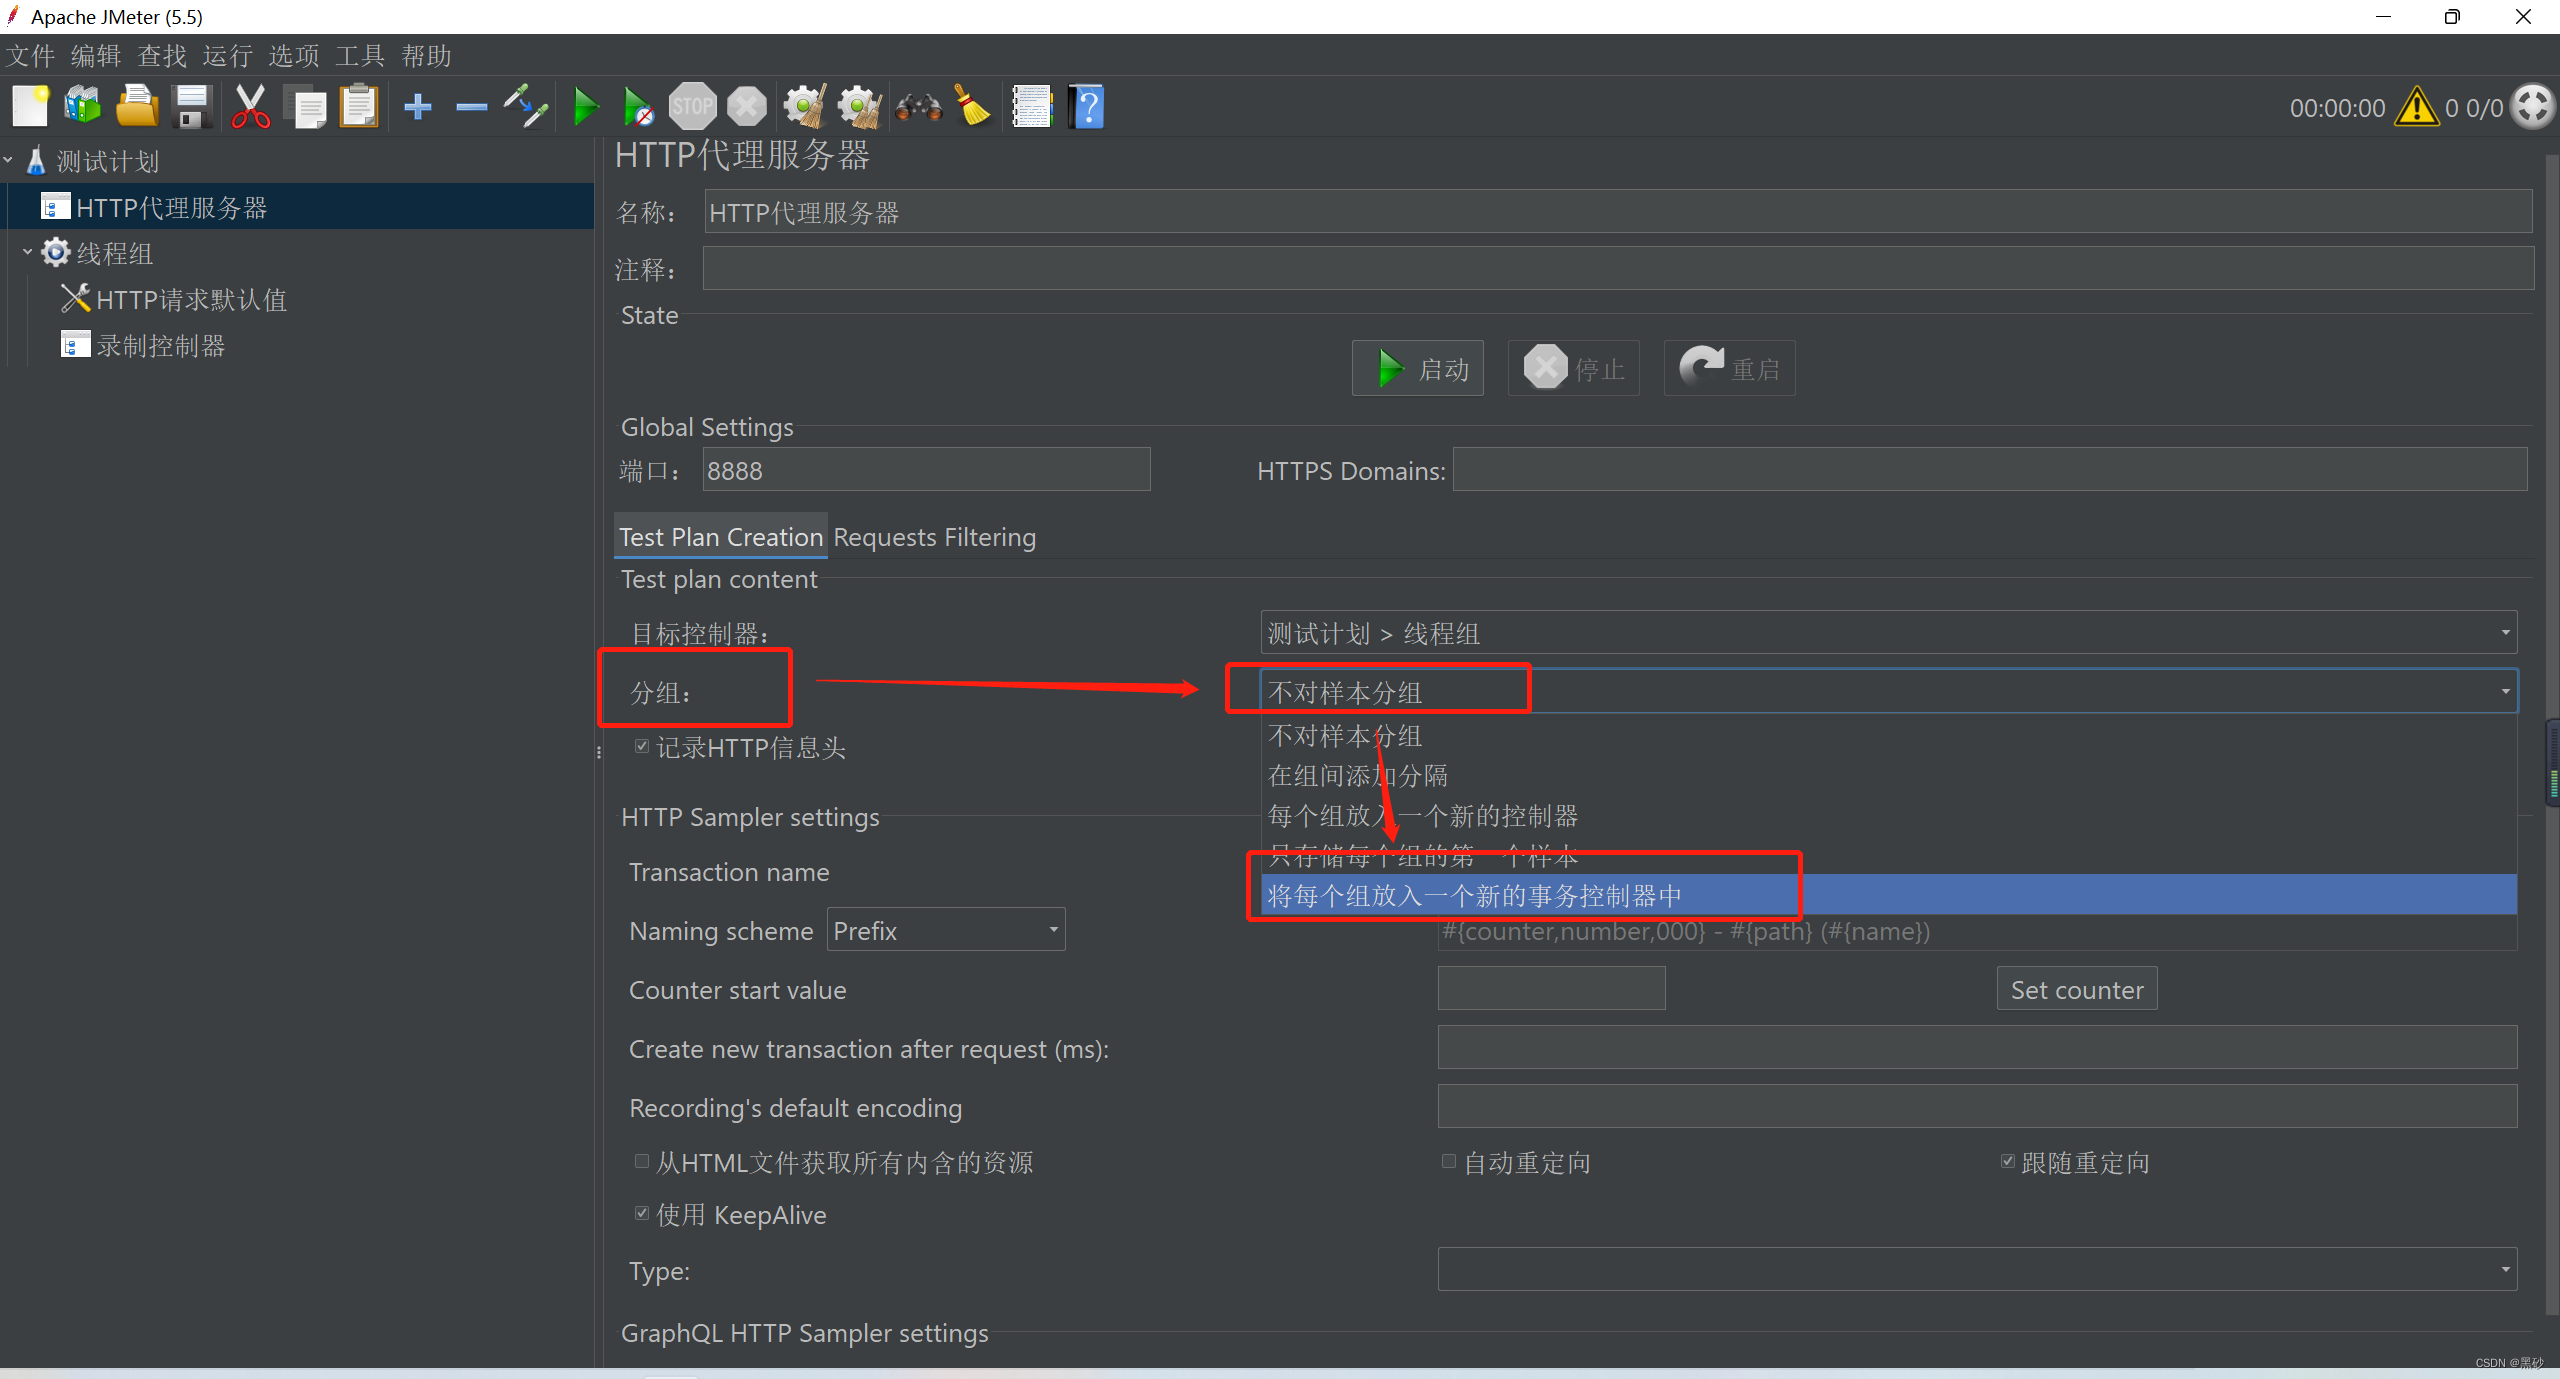Viewport: 2560px width, 1379px height.
Task: Click the New test plan icon
Action: click(x=30, y=106)
